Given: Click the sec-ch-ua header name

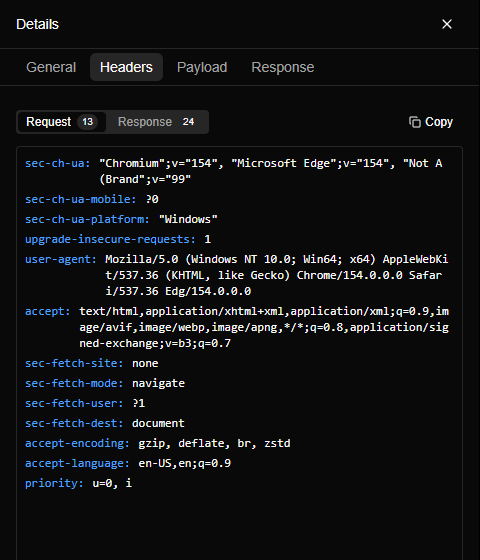Looking at the screenshot, I should (58, 164).
